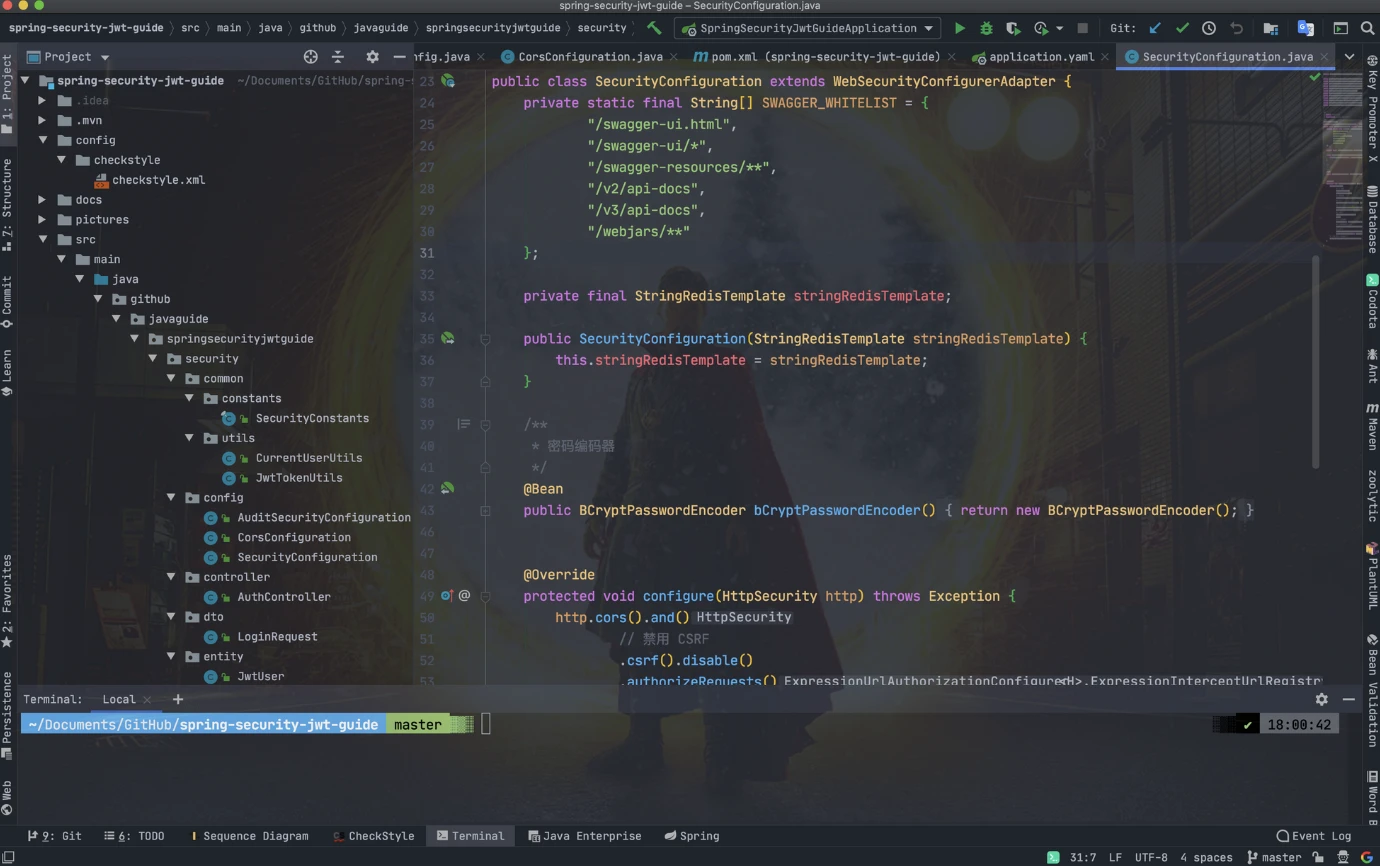The image size is (1380, 866).
Task: Click the editor vertical scrollbar
Action: pyautogui.click(x=1315, y=360)
